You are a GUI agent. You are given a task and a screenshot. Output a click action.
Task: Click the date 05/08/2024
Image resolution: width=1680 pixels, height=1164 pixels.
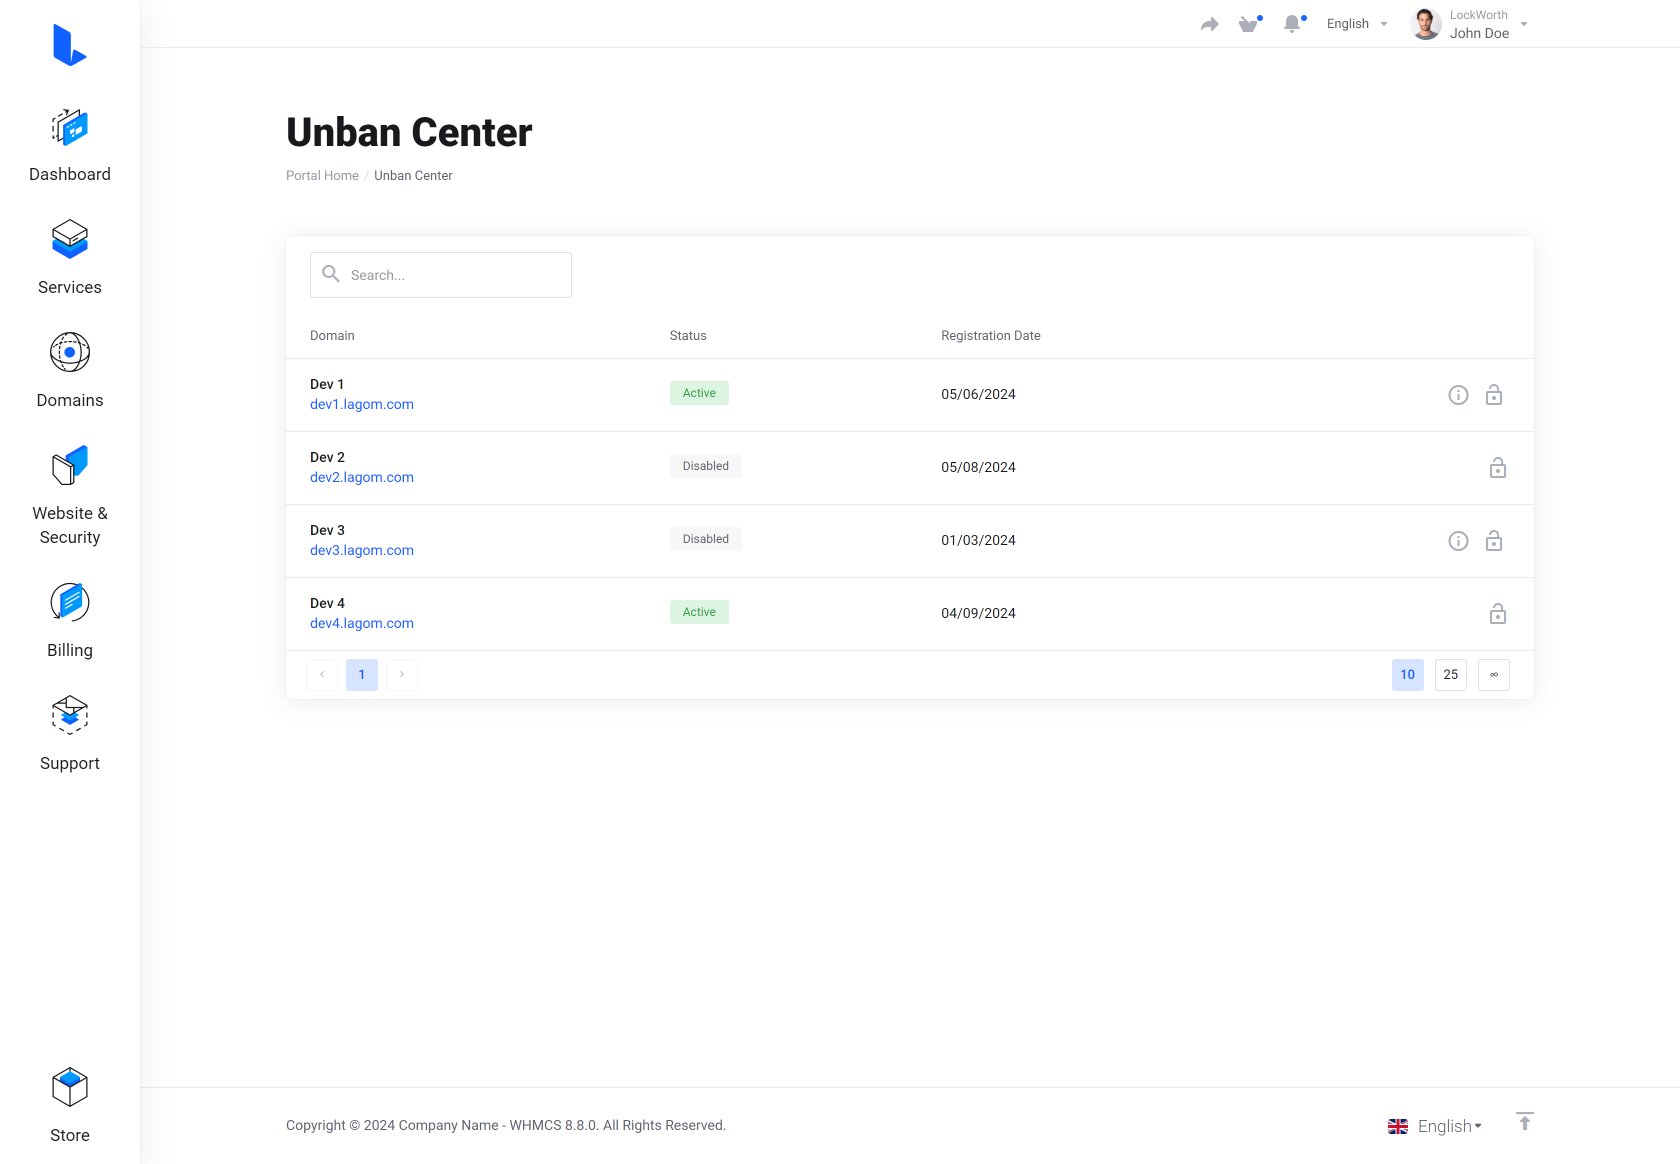pos(978,467)
